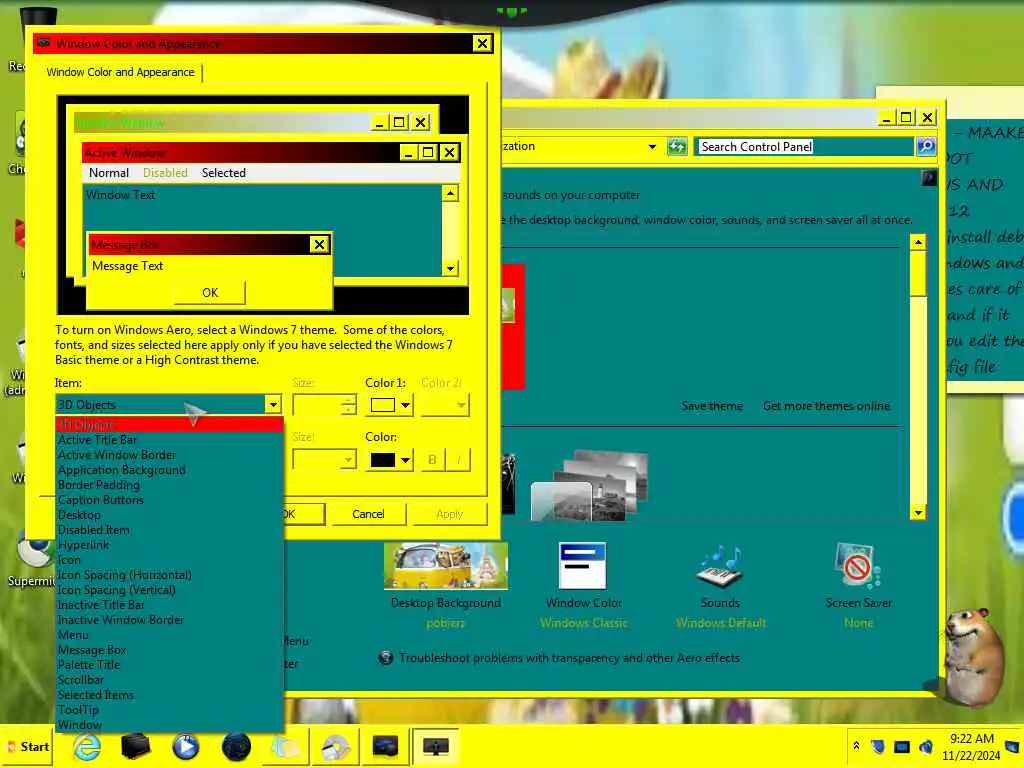Screen dimensions: 1024x768
Task: Open the address bar history dropdown arrow
Action: (x=652, y=146)
